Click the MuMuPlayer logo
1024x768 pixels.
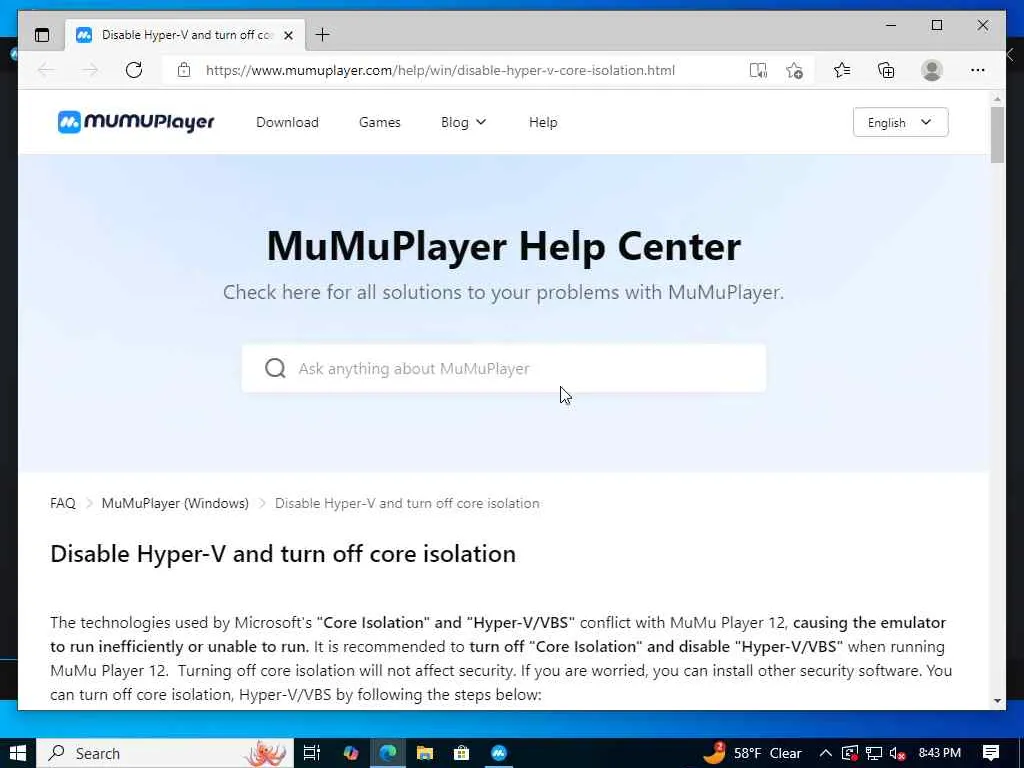pyautogui.click(x=136, y=121)
